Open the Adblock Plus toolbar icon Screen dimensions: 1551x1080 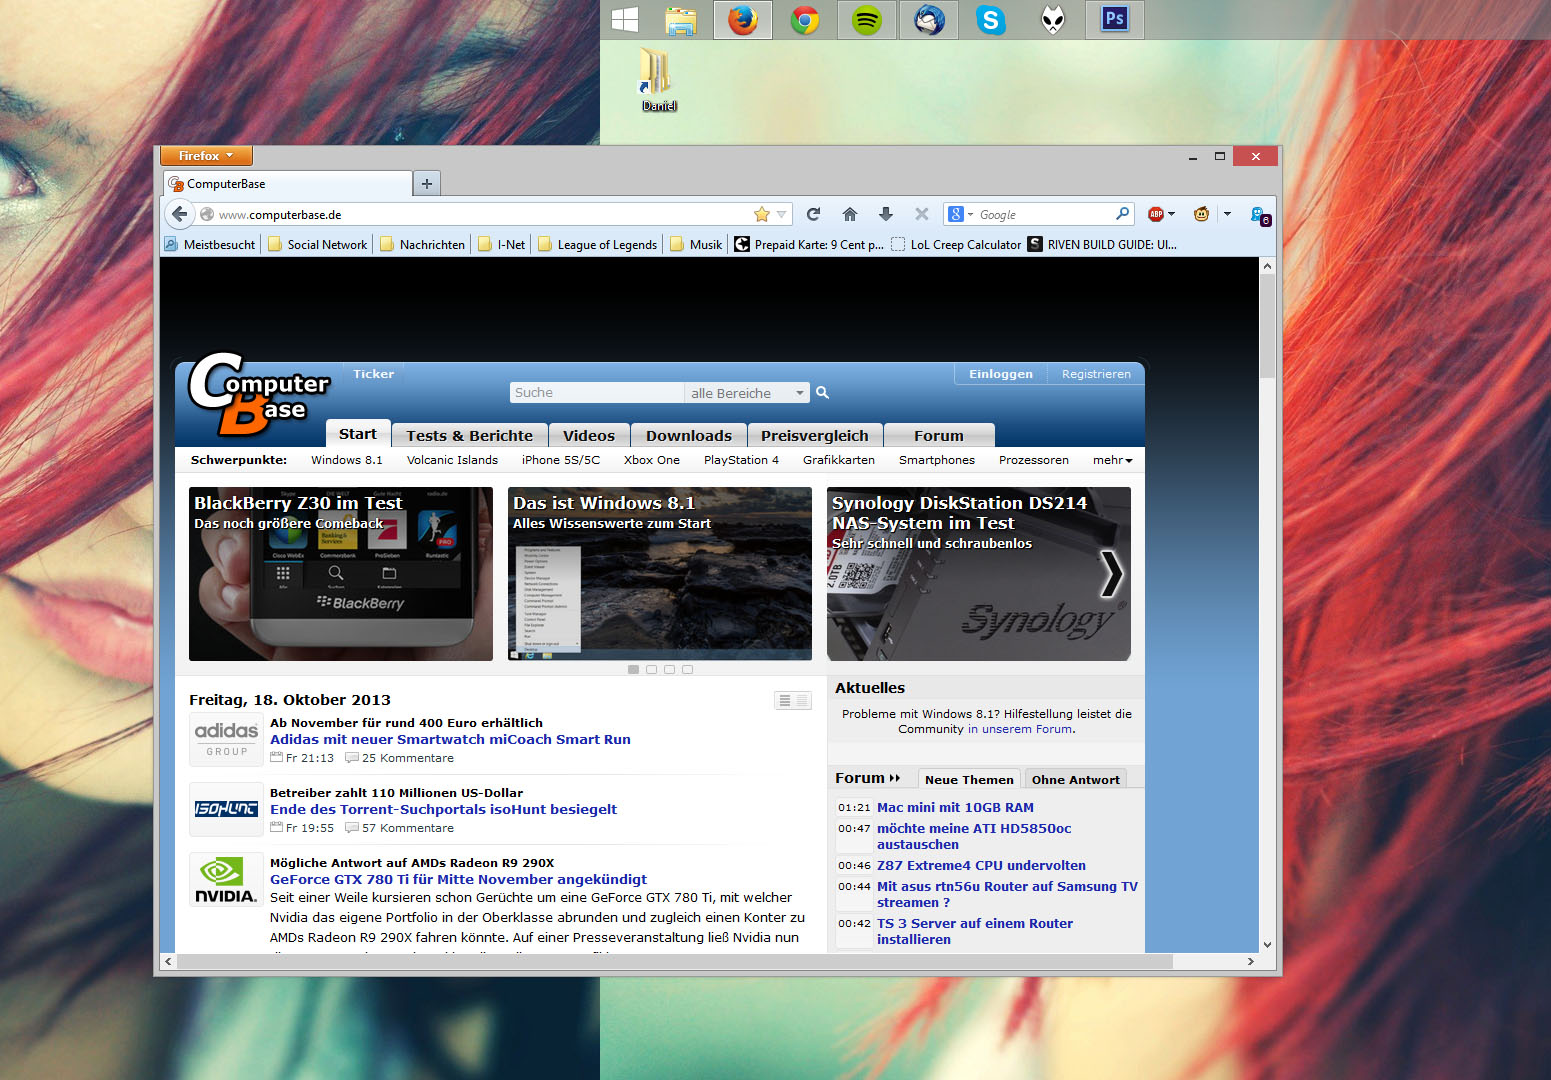point(1156,214)
